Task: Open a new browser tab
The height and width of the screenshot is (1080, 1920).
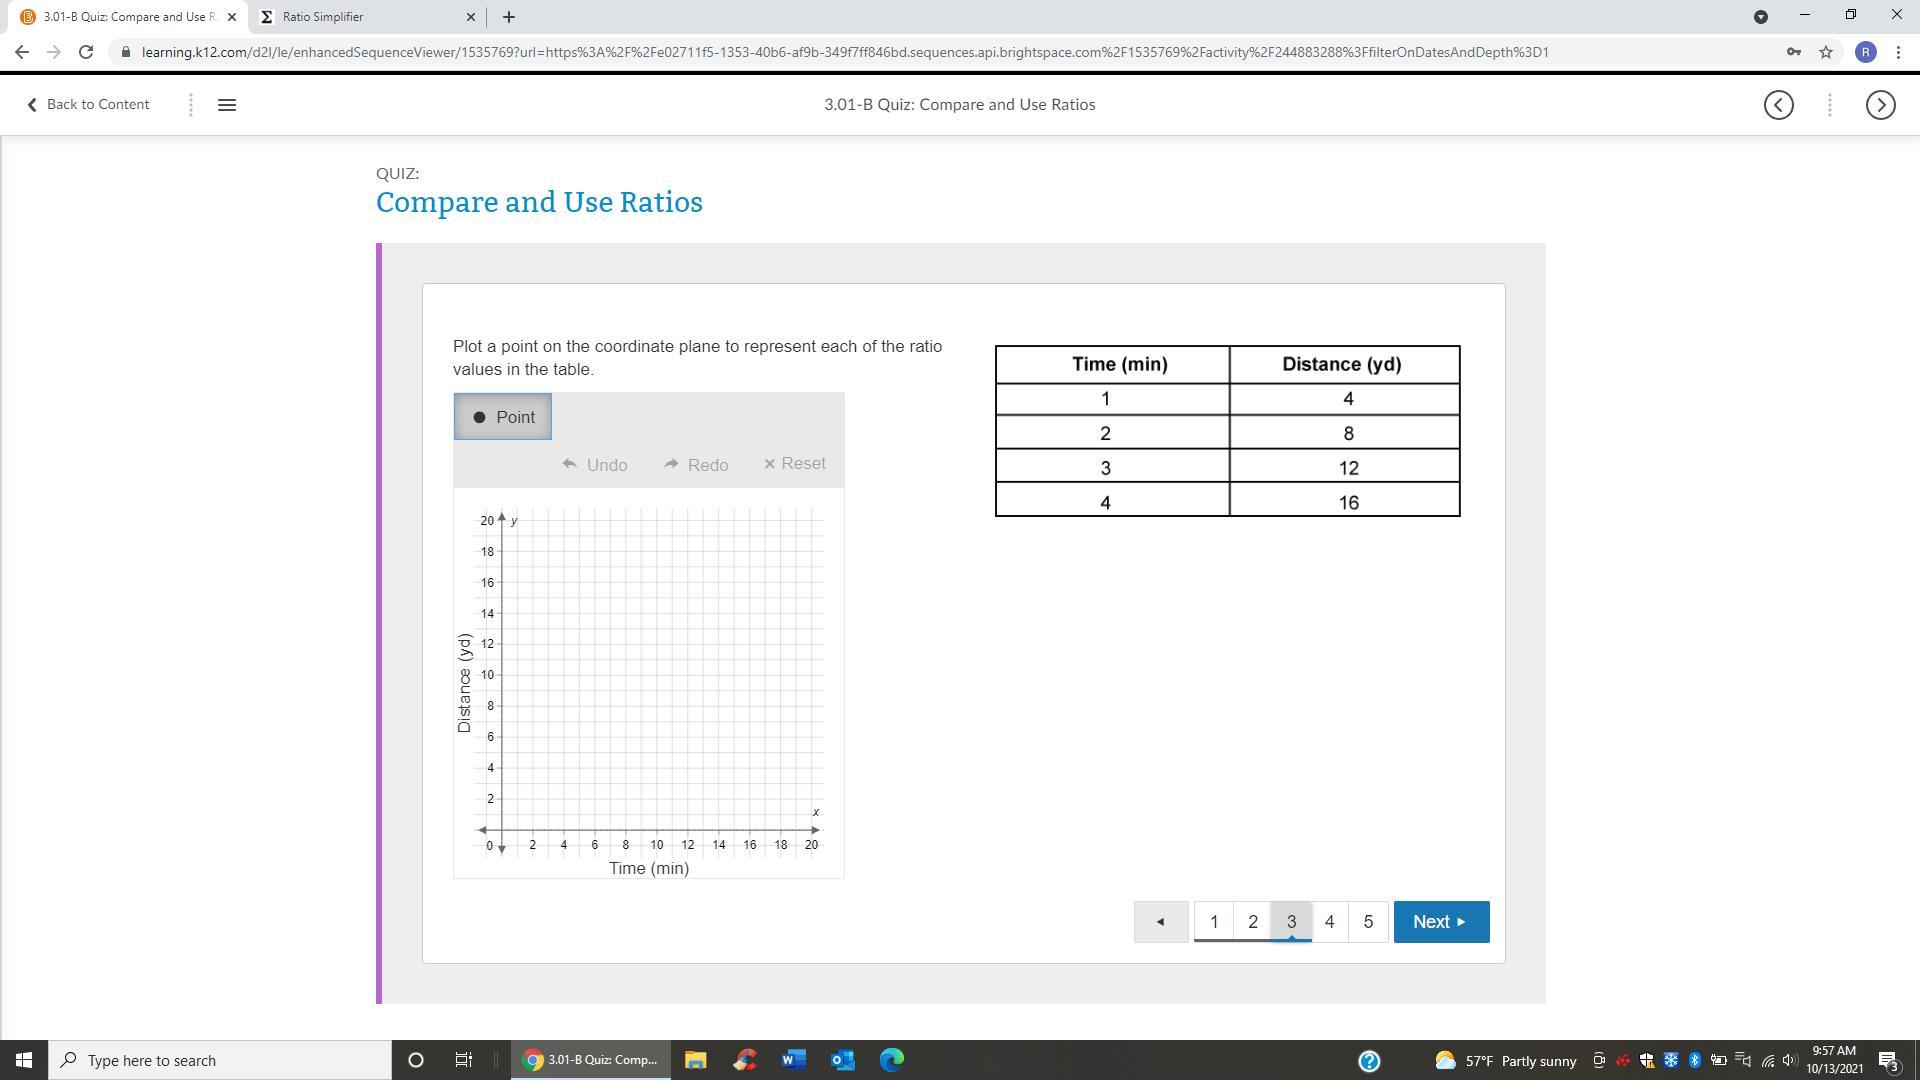Action: tap(508, 17)
